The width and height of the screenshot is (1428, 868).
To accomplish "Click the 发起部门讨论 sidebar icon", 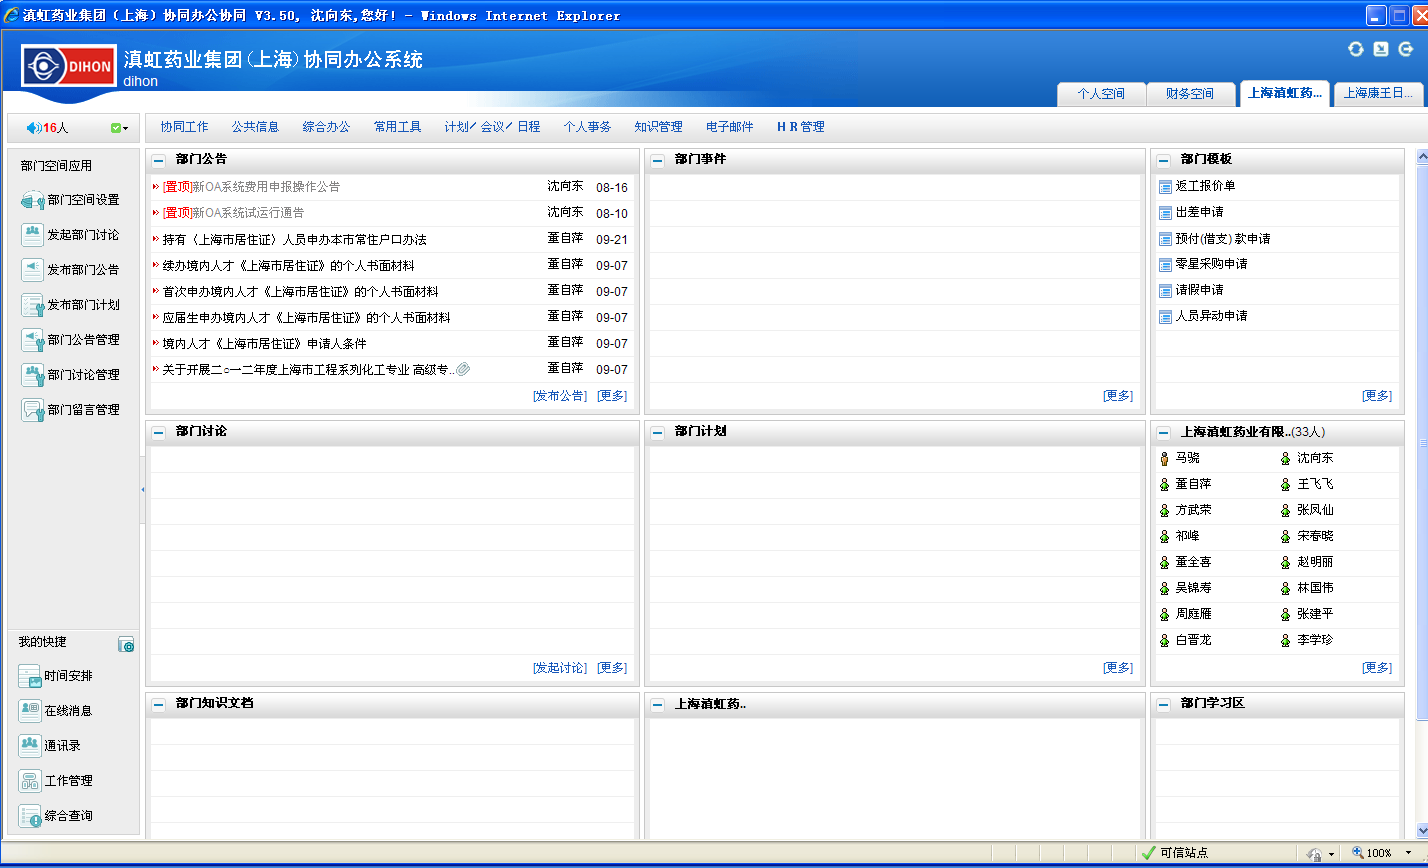I will pyautogui.click(x=32, y=235).
